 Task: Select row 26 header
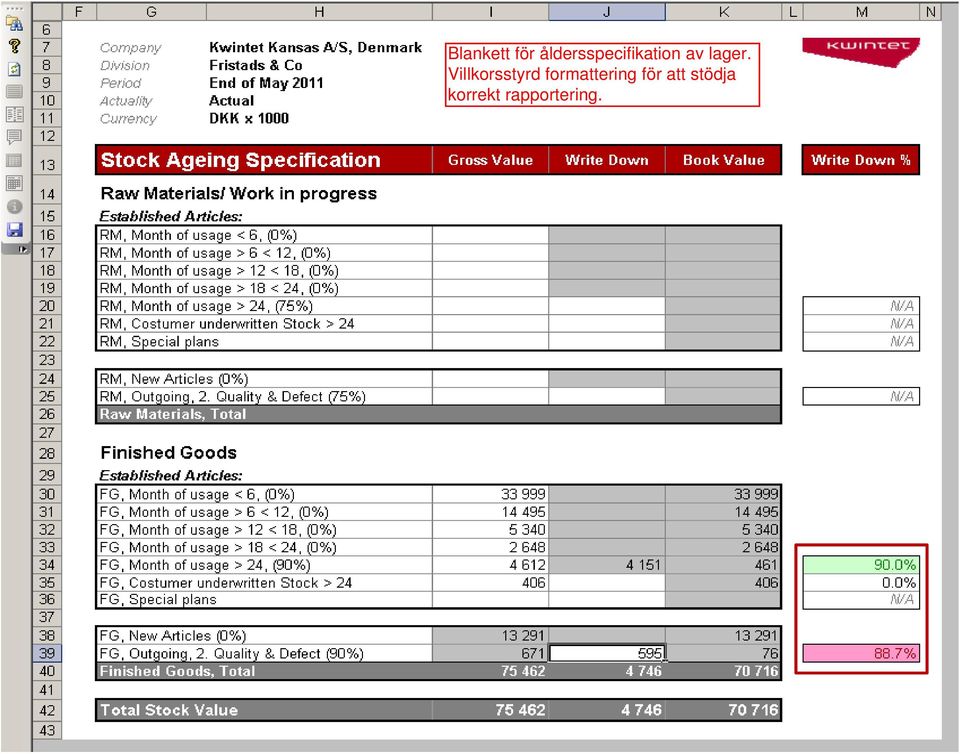[x=47, y=414]
